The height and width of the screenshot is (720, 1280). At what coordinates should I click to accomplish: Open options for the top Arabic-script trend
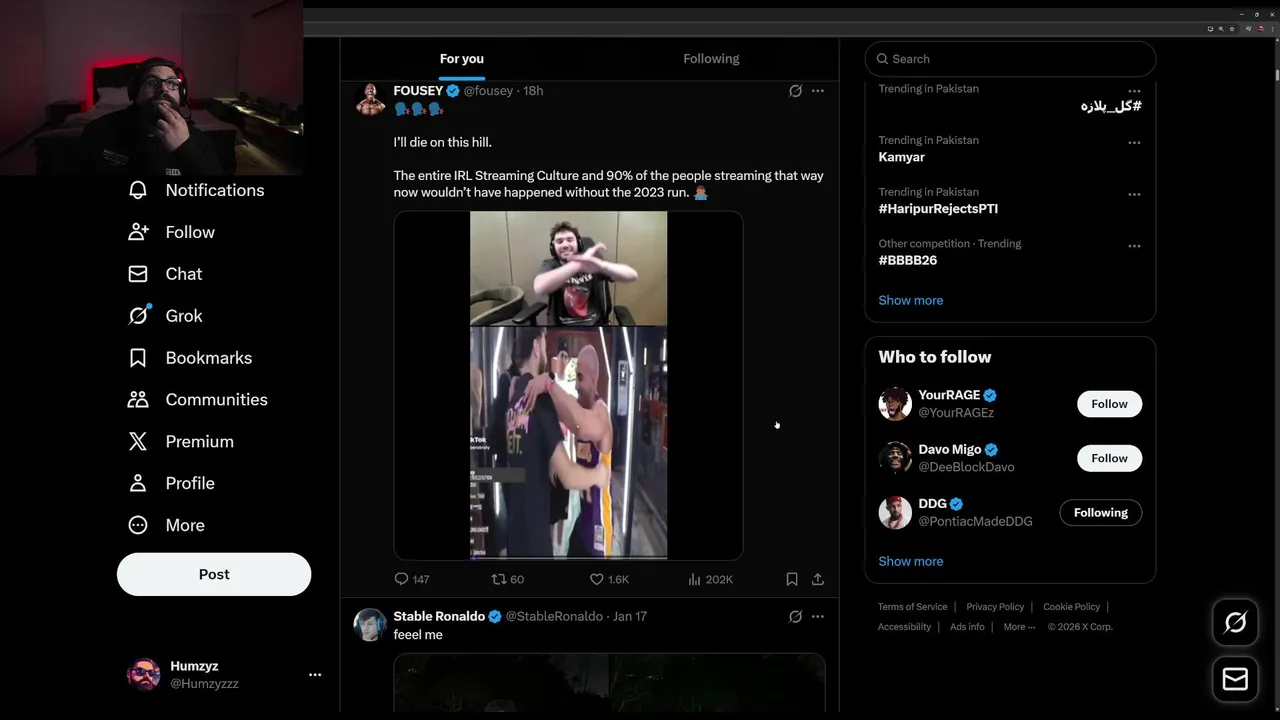tap(1134, 91)
